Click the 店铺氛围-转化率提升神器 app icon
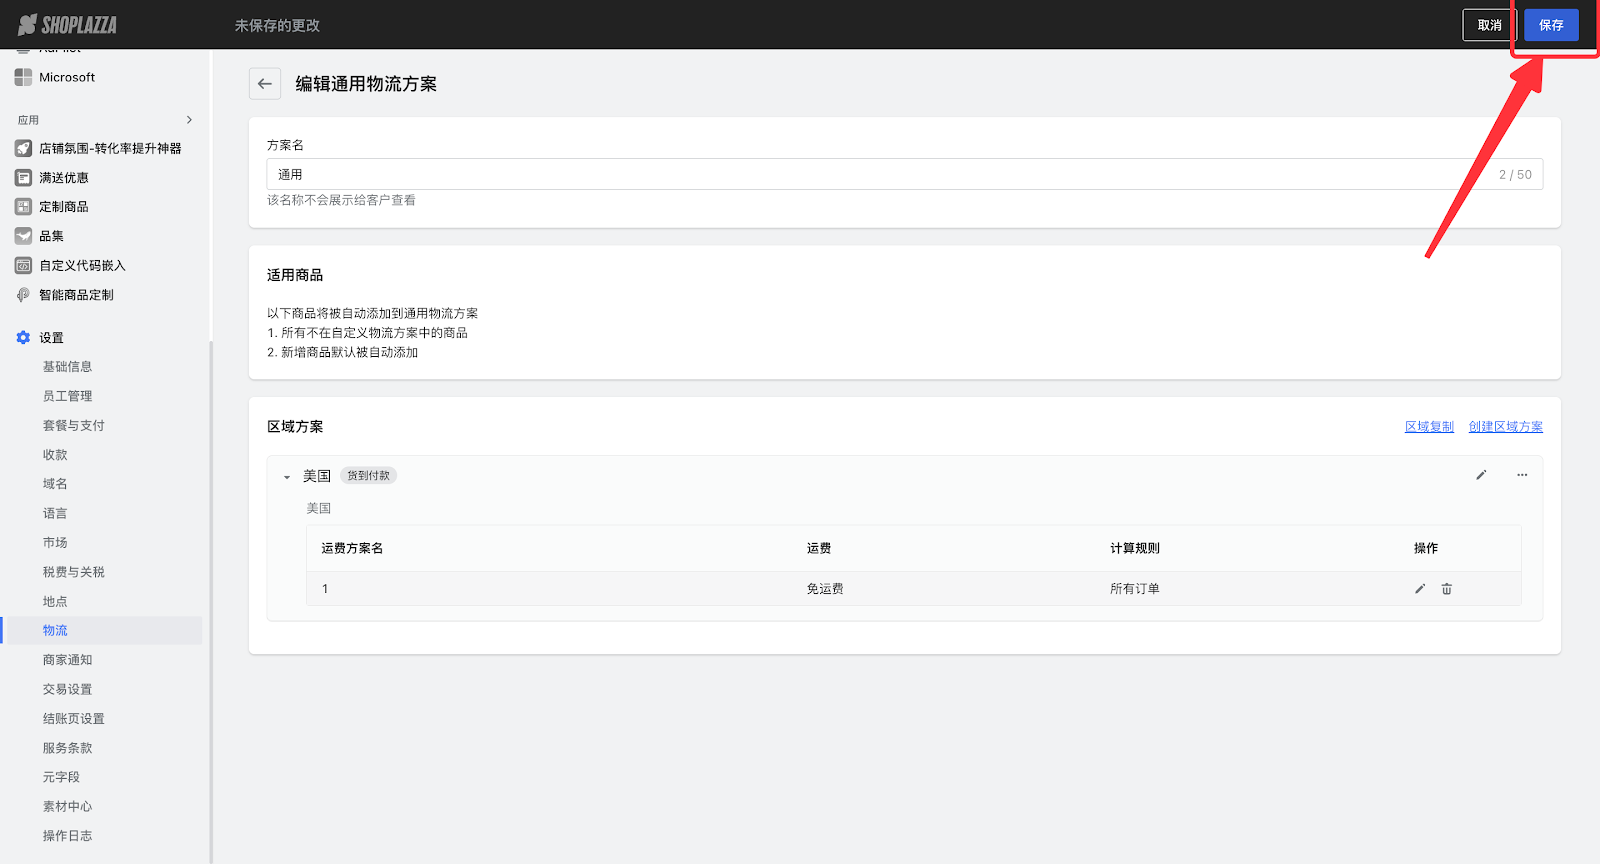 pos(23,148)
